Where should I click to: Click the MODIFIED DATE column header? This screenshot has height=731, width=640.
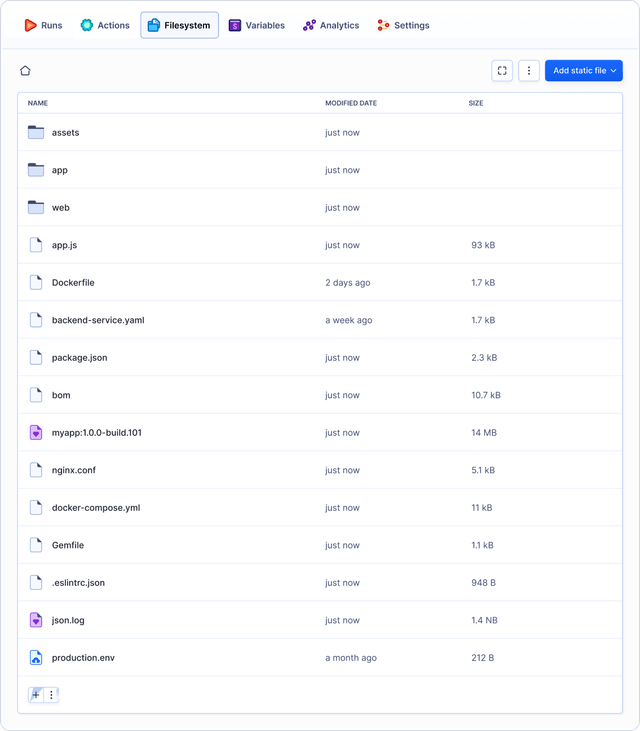tap(351, 103)
